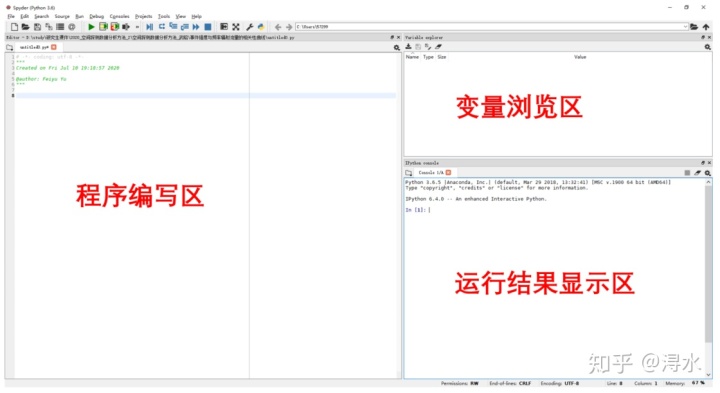The image size is (720, 393).
Task: Click the debugger Run current line icon
Action: tap(162, 27)
